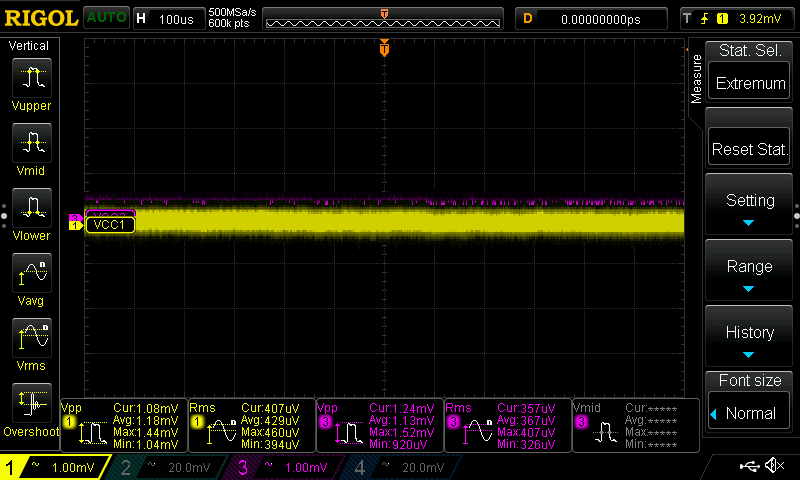Open the delay 0.00000000ps field

[591, 19]
